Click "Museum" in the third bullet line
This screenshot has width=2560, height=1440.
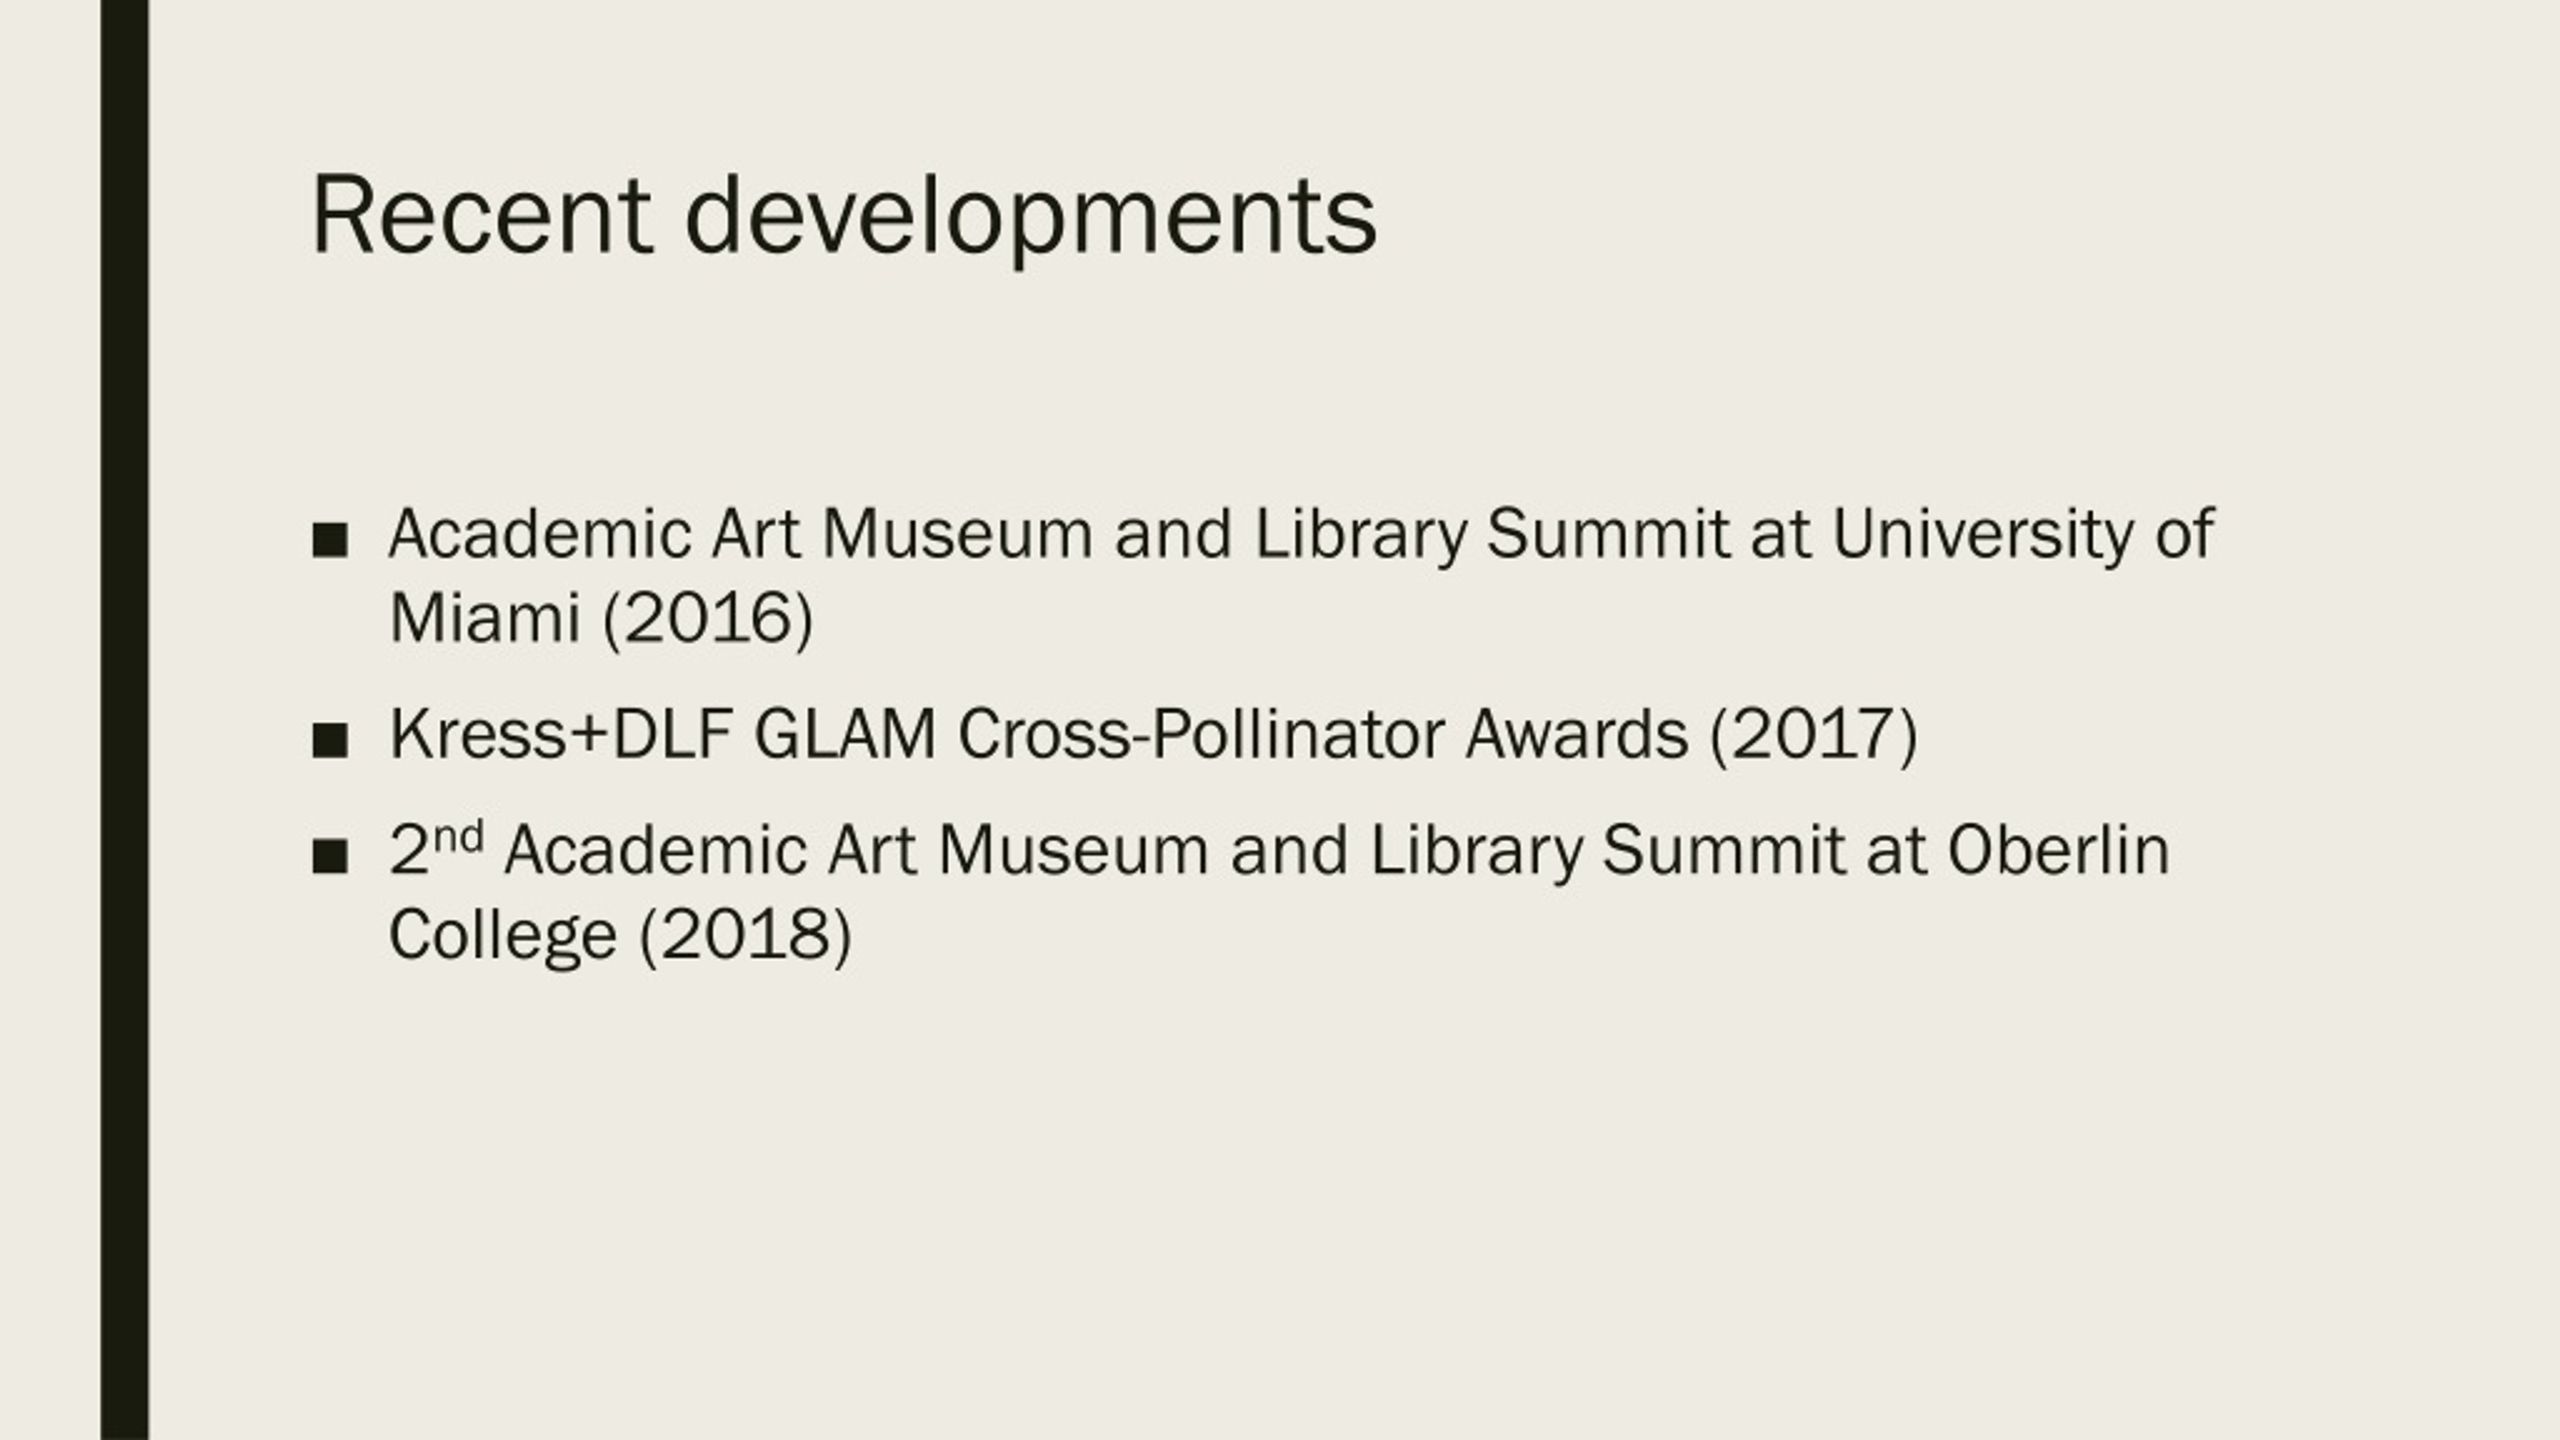(1074, 851)
